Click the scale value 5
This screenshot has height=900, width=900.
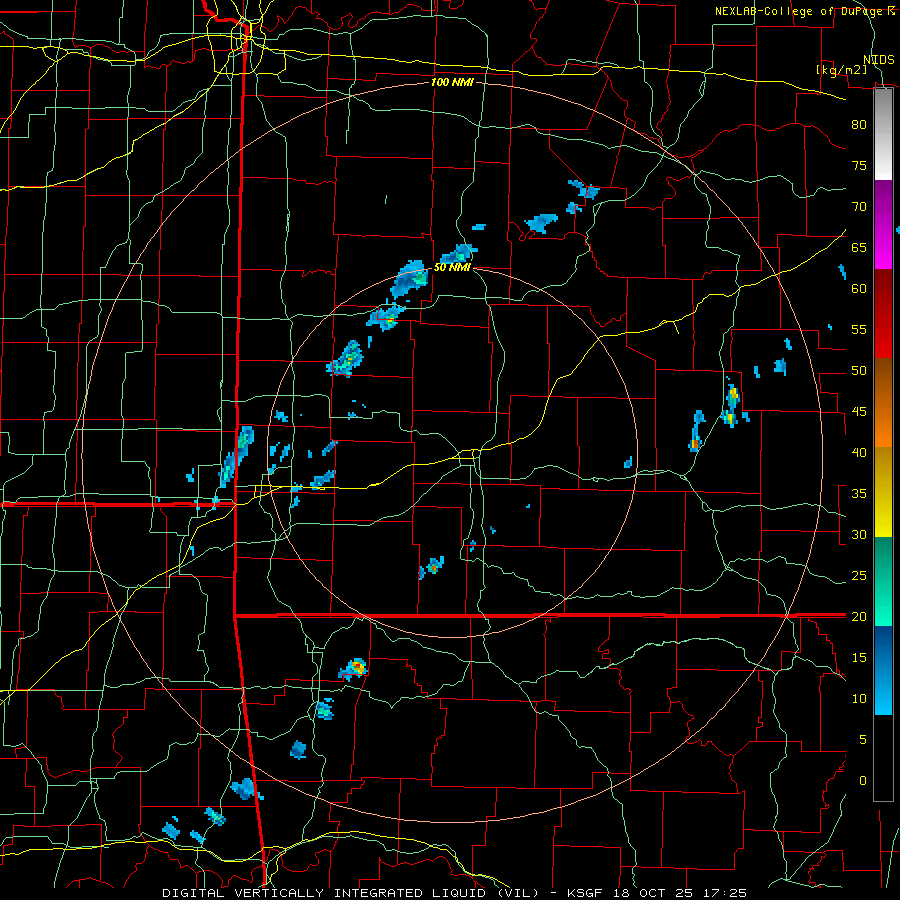(x=863, y=739)
